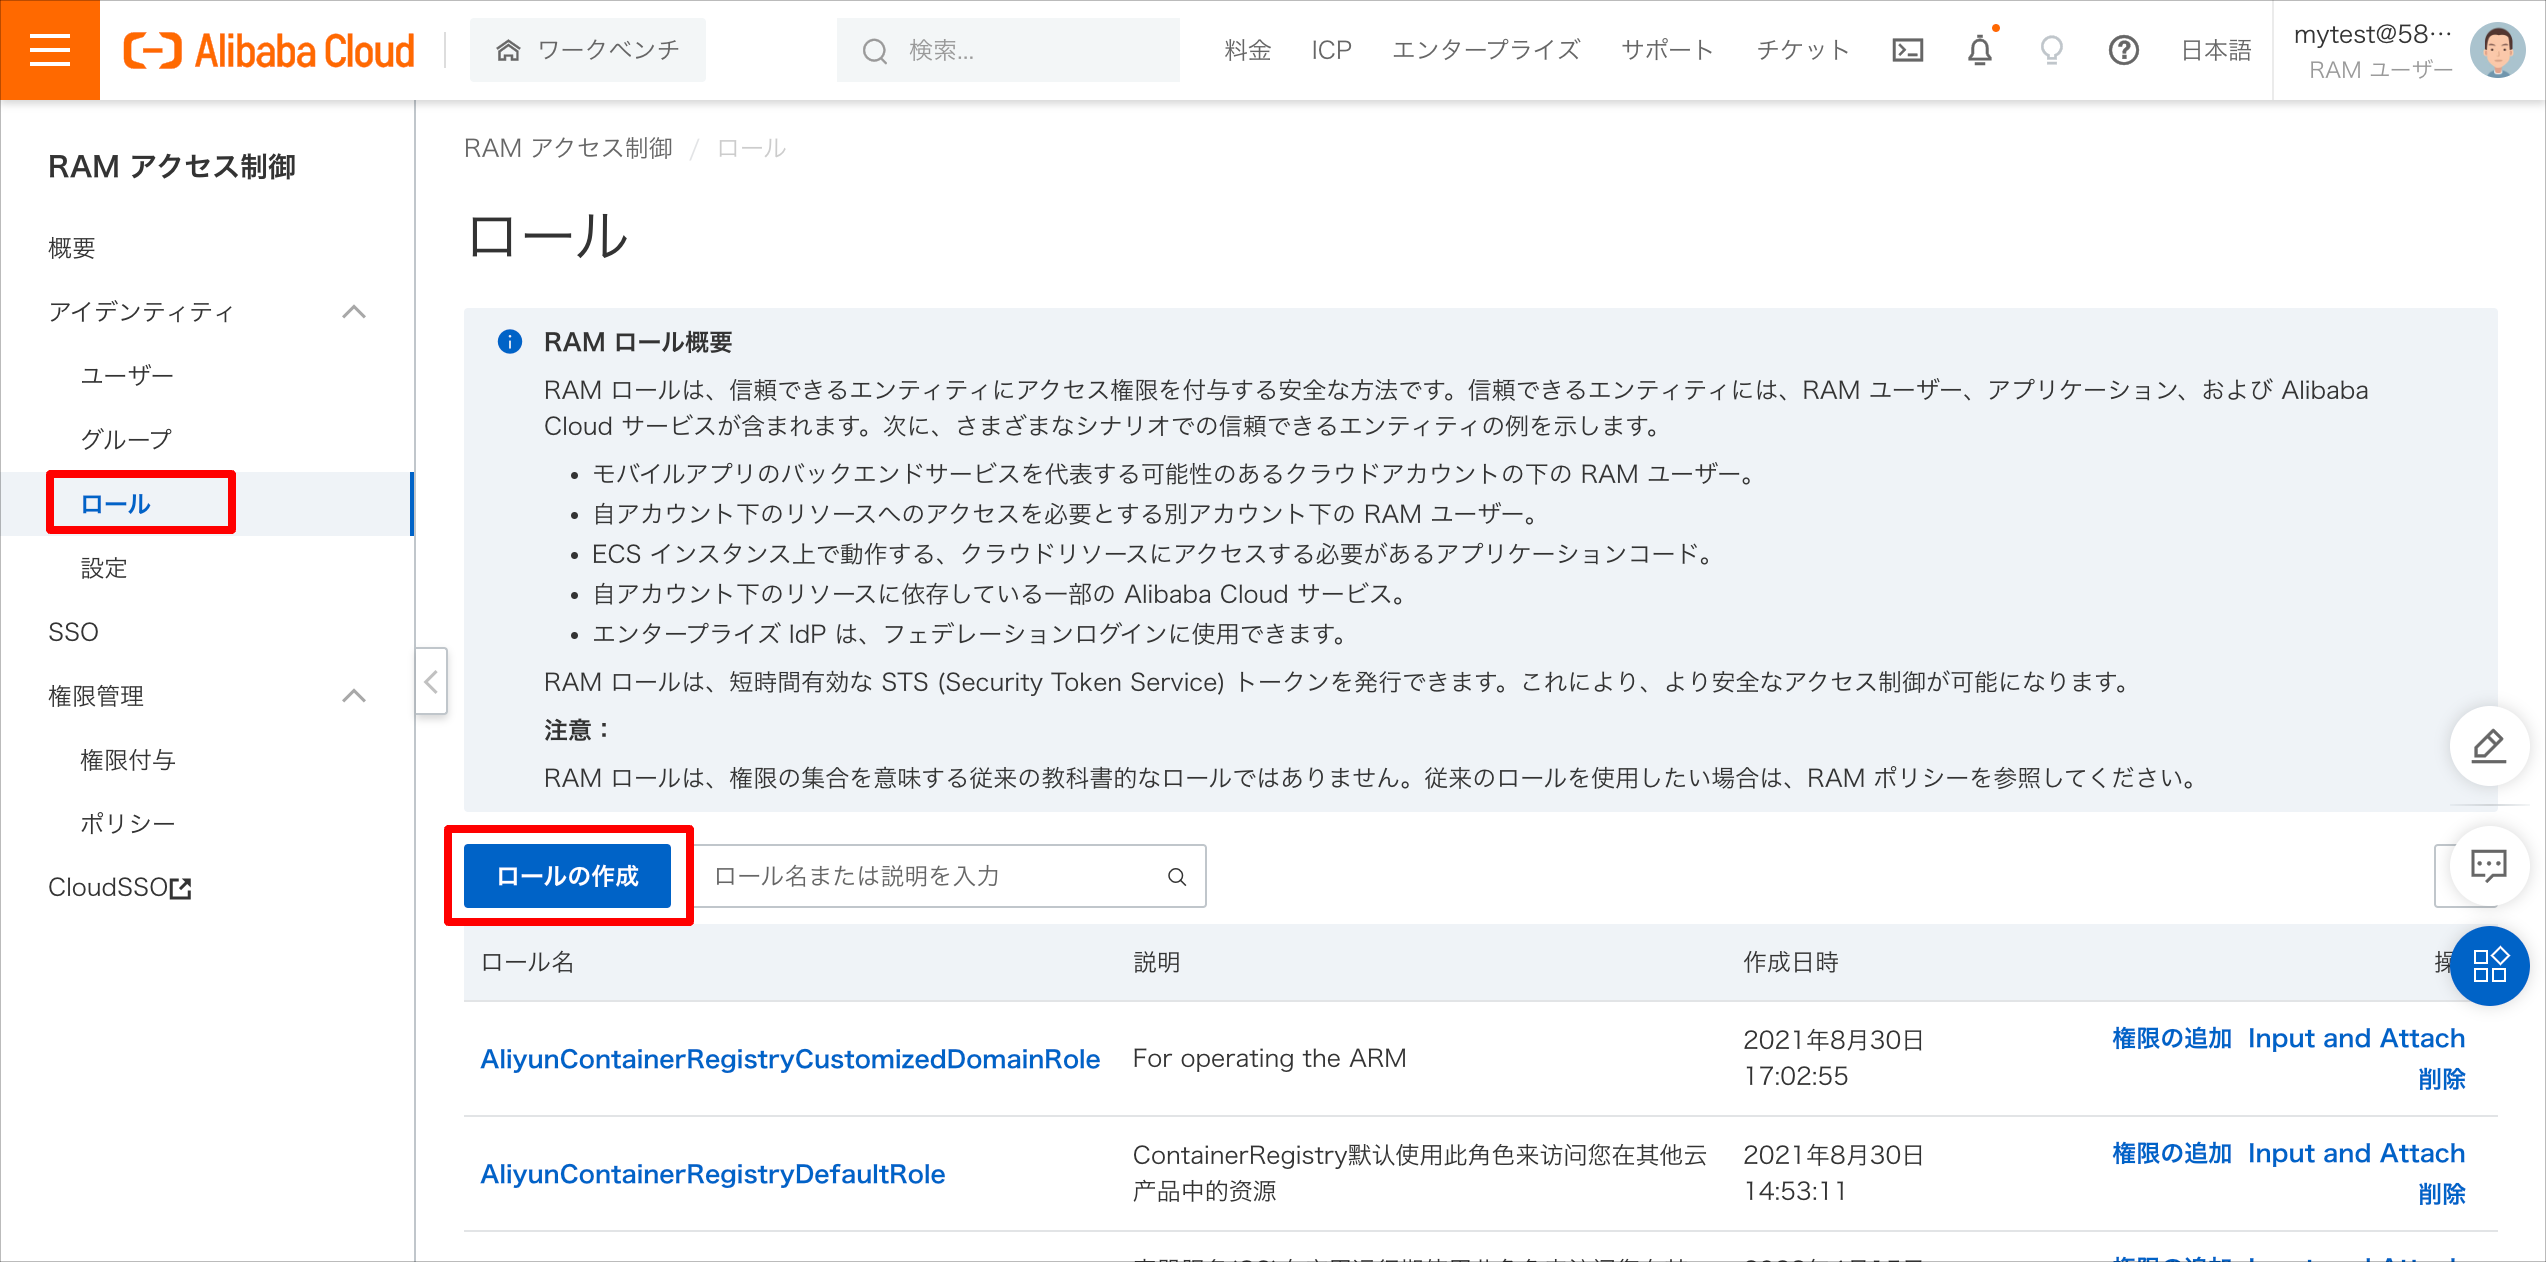The height and width of the screenshot is (1262, 2546).
Task: Select the floating pencil edit icon
Action: [x=2489, y=745]
